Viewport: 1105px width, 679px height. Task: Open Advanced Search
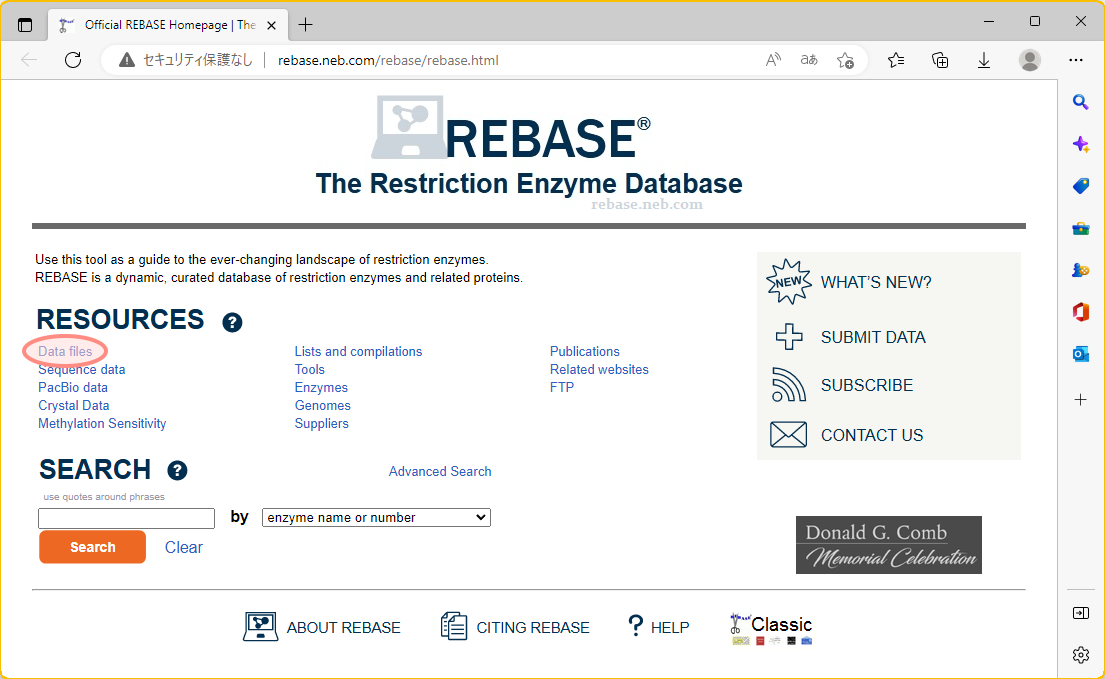[x=440, y=471]
